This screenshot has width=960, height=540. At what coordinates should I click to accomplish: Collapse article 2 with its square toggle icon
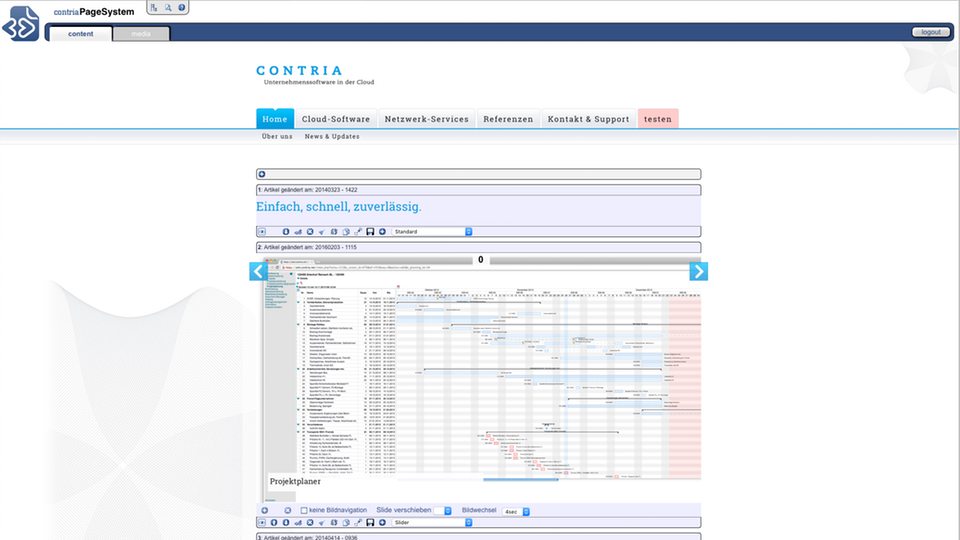(x=262, y=523)
